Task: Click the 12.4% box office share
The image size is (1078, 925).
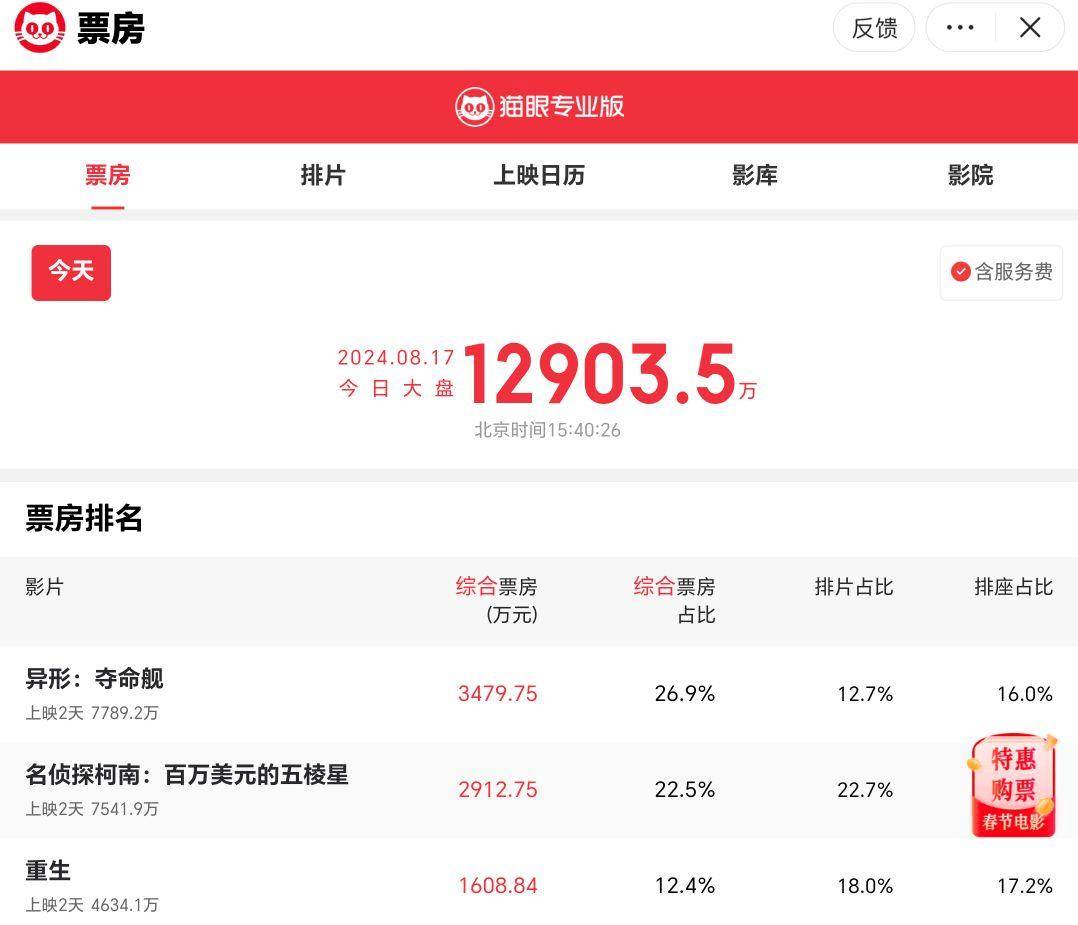Action: pyautogui.click(x=685, y=886)
